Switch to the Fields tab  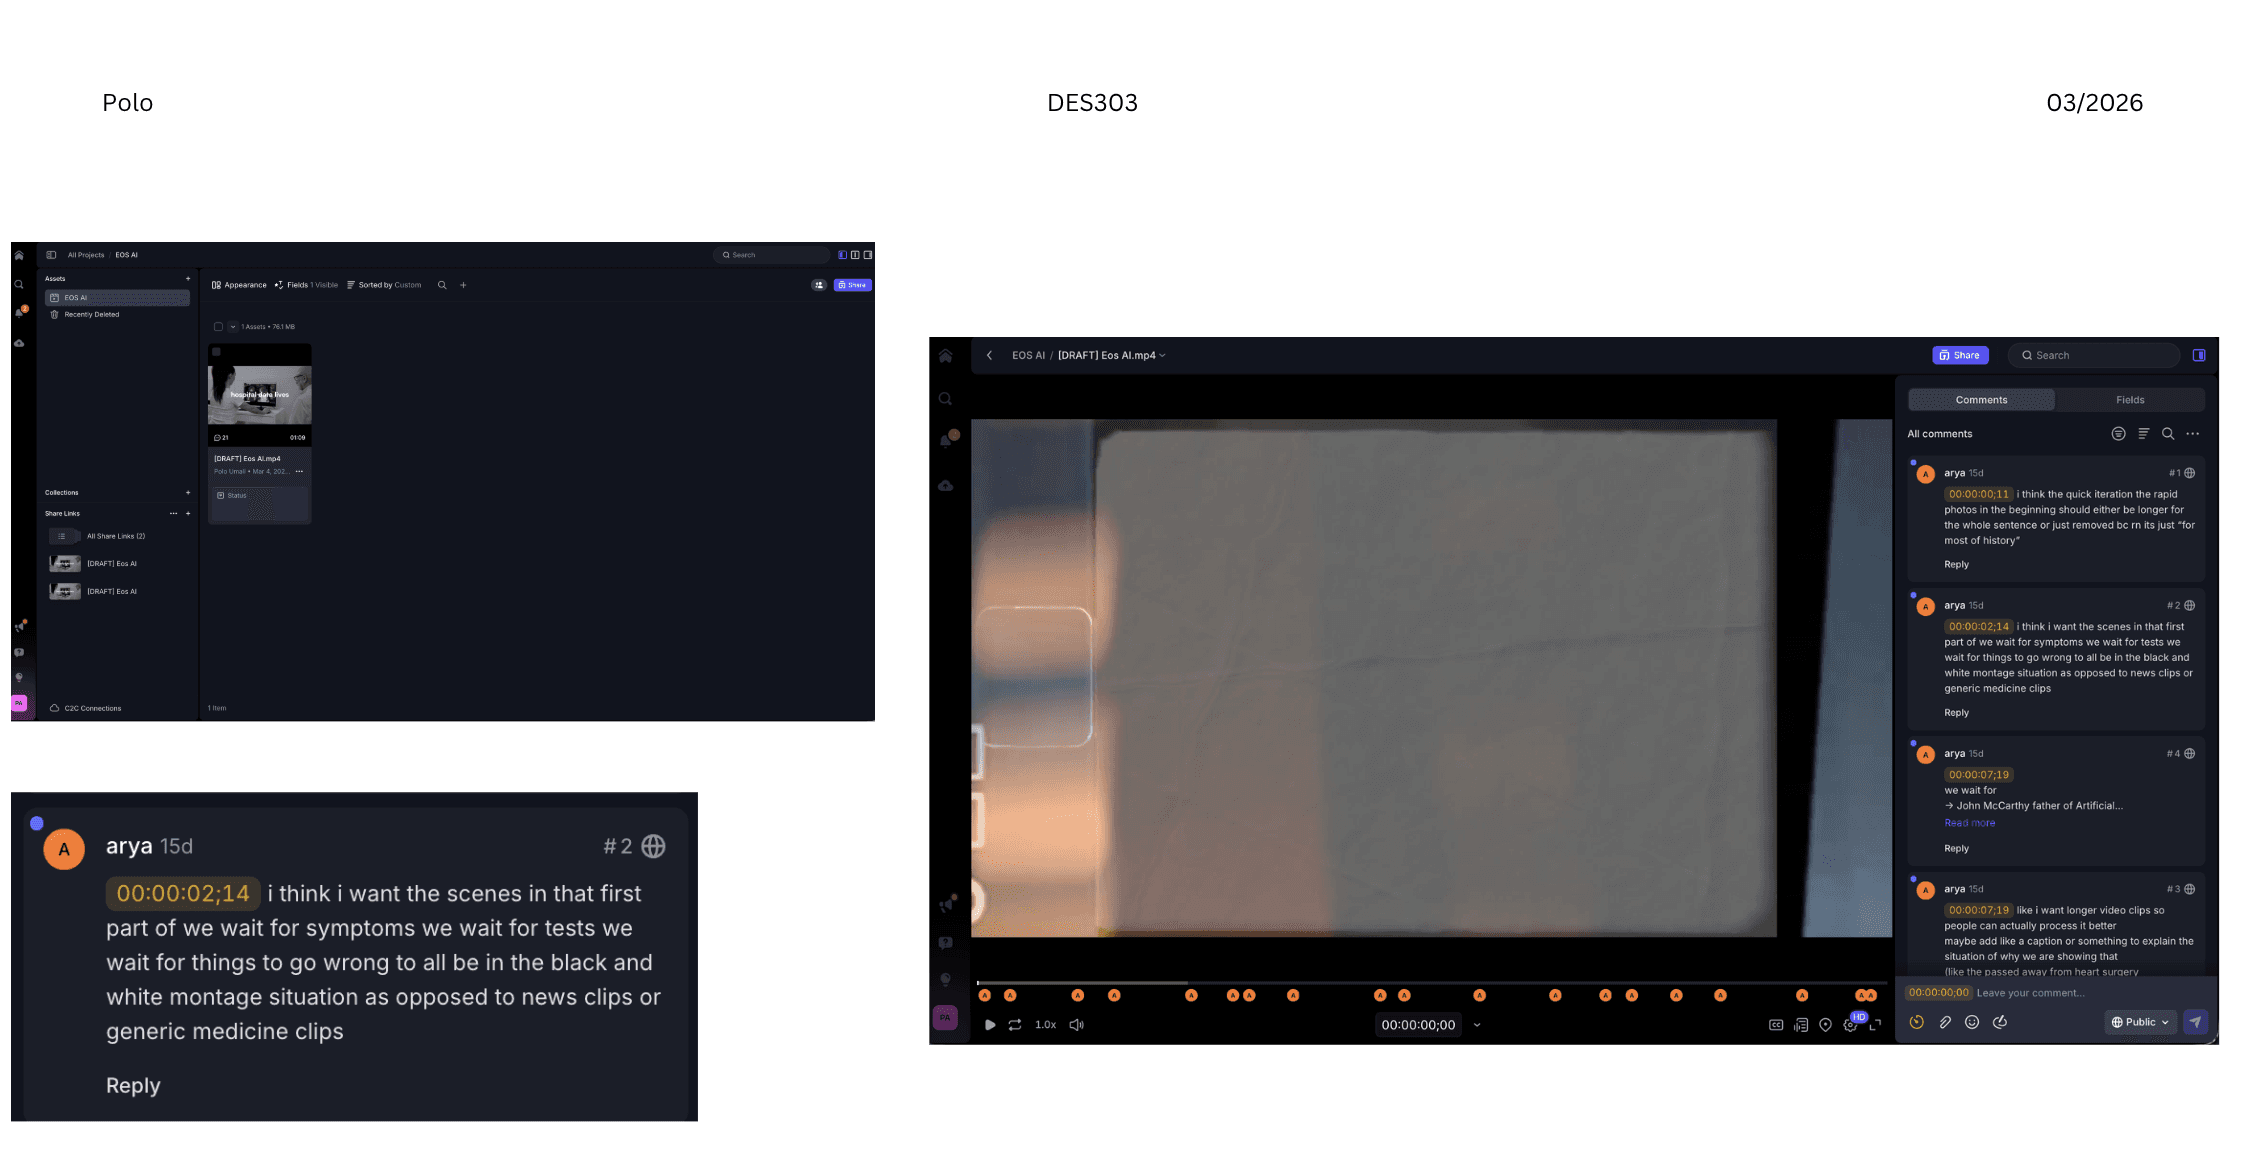[x=2130, y=400]
